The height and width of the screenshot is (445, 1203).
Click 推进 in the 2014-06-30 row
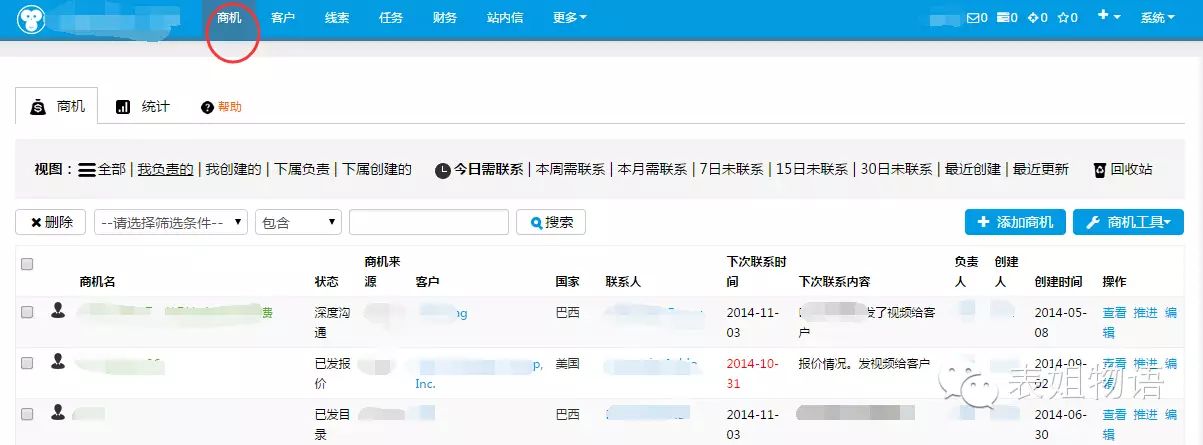[x=1146, y=415]
